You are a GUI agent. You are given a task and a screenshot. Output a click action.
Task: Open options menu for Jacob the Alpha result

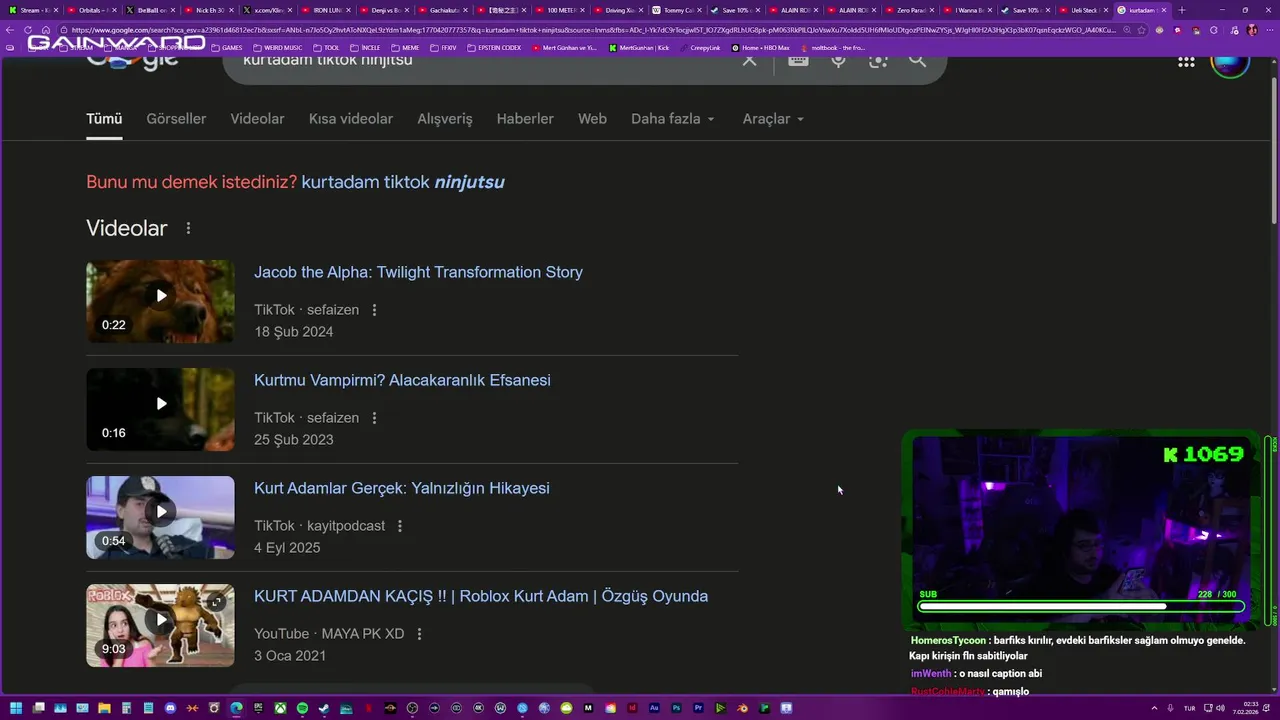pos(374,310)
